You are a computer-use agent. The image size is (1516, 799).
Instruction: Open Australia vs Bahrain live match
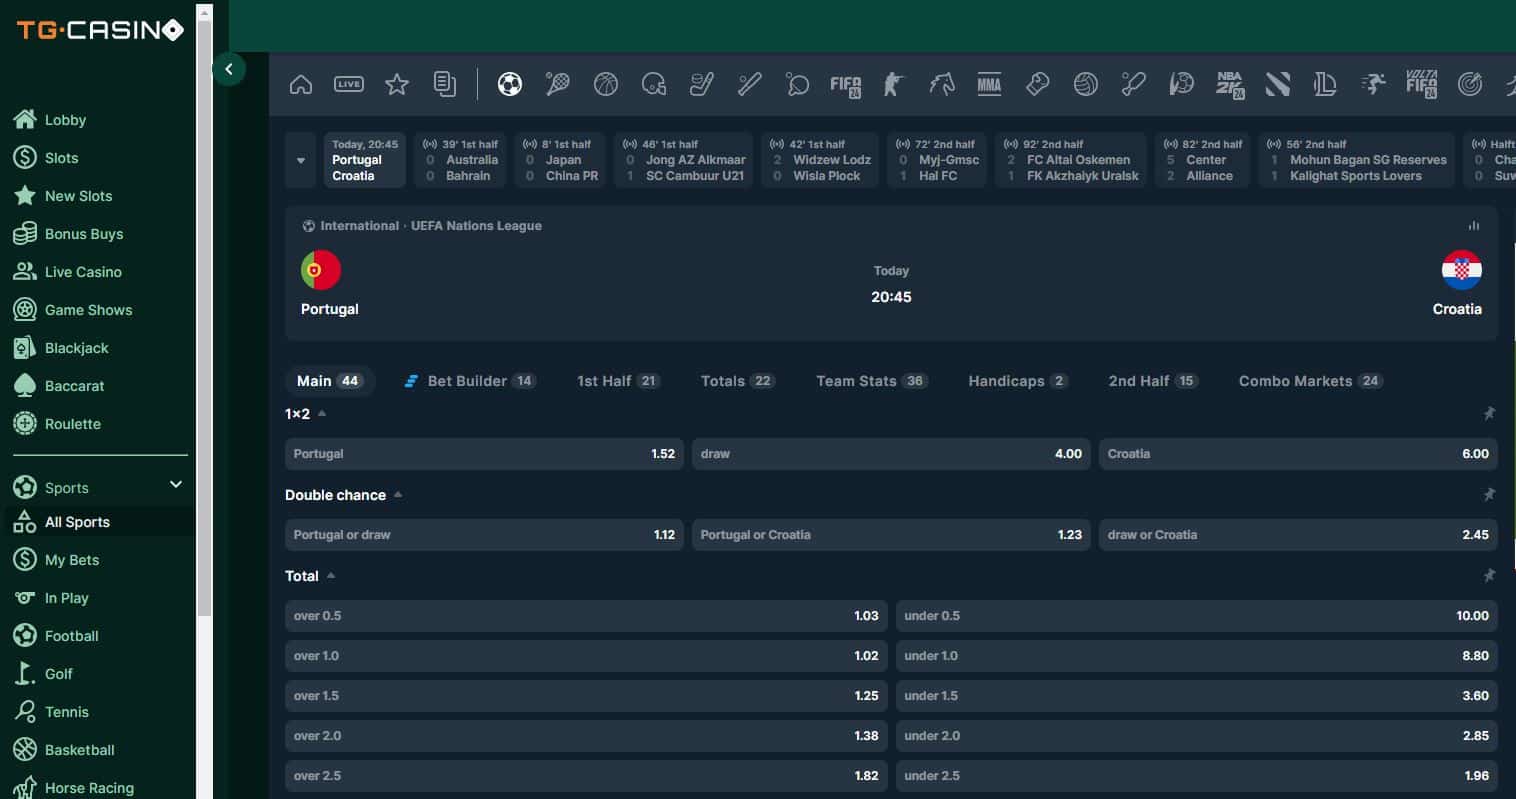tap(460, 160)
